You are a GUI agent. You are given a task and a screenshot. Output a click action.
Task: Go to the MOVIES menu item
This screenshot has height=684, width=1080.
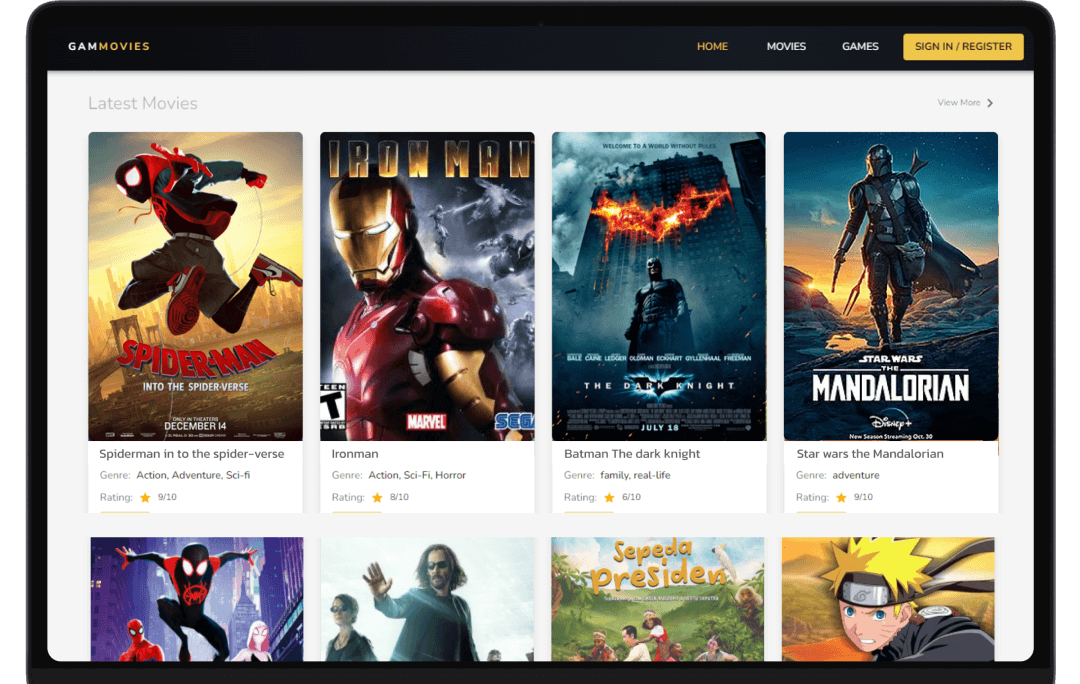(786, 46)
